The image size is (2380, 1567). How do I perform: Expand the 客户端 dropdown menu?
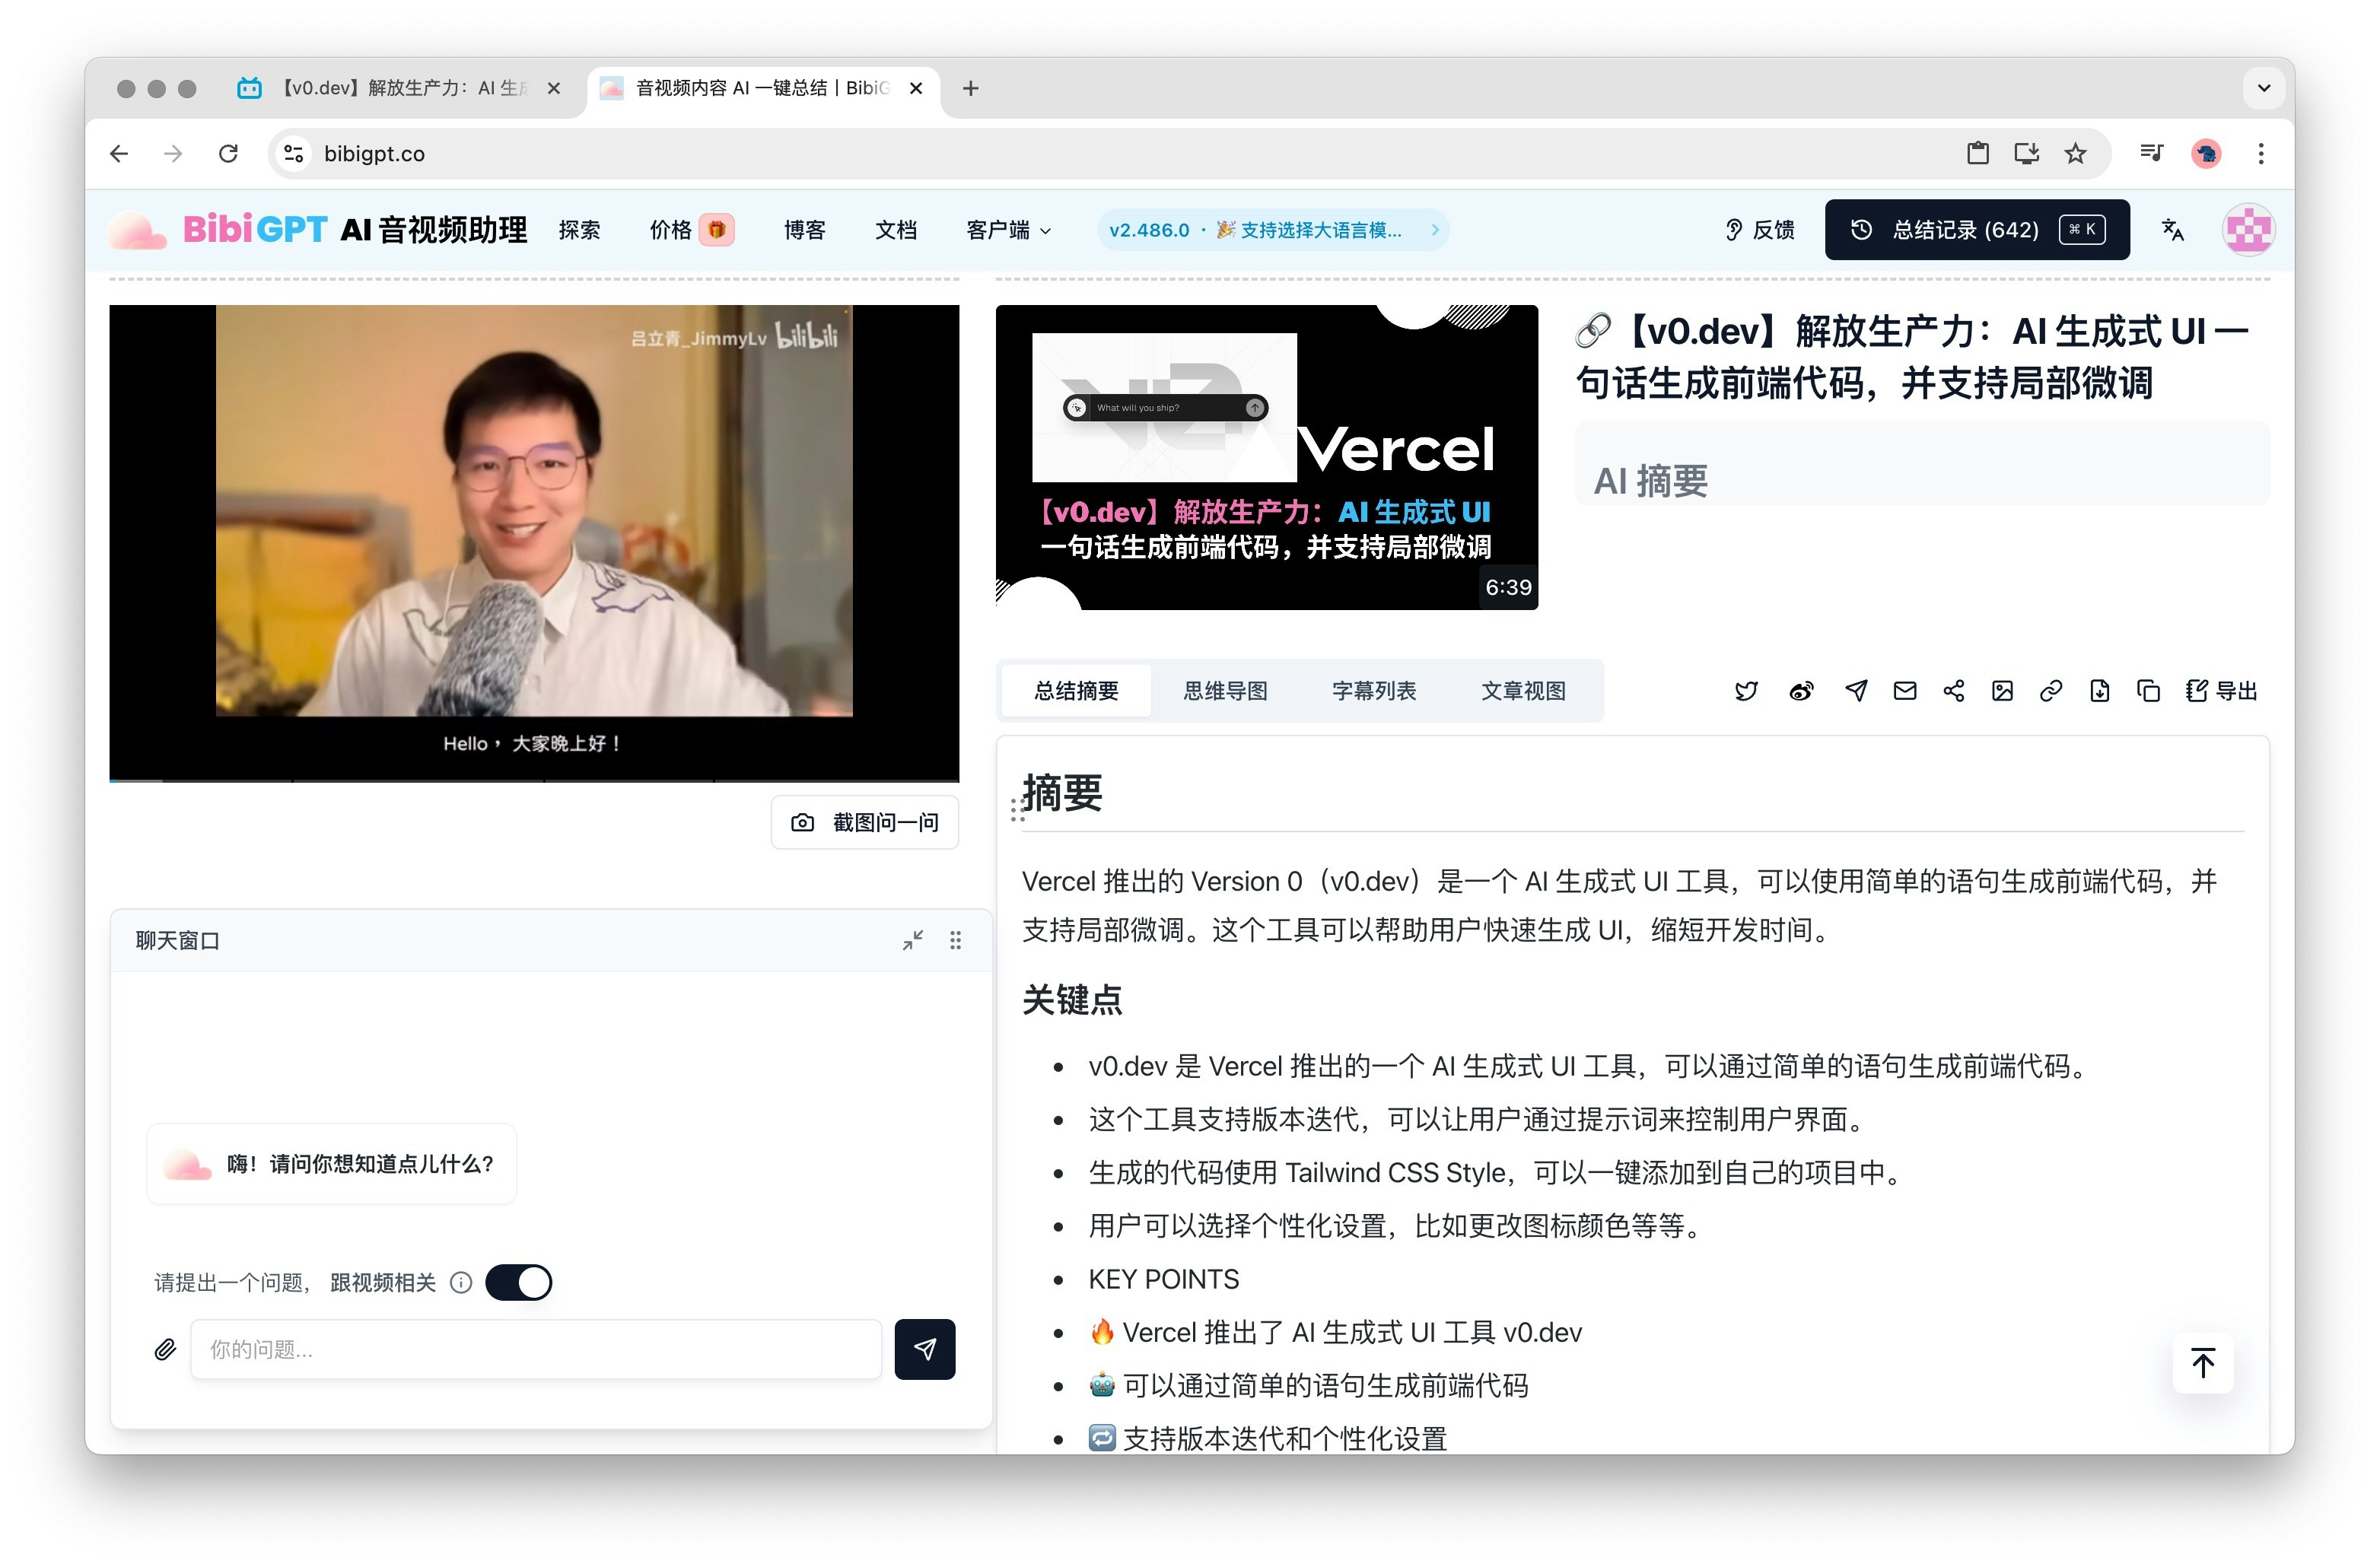(1008, 230)
